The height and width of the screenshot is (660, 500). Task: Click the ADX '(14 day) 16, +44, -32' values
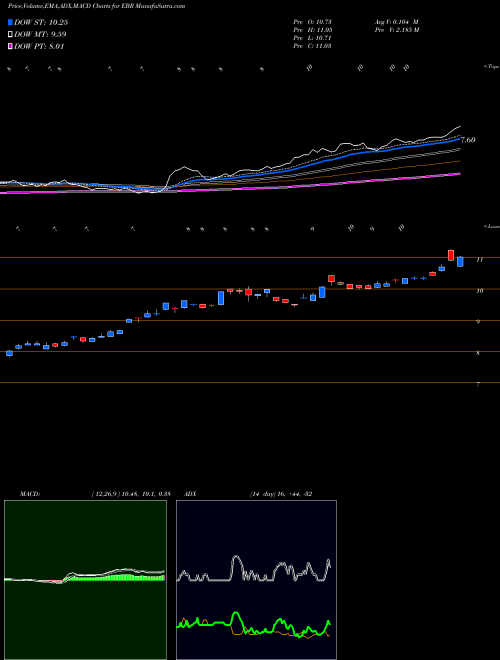click(x=280, y=494)
